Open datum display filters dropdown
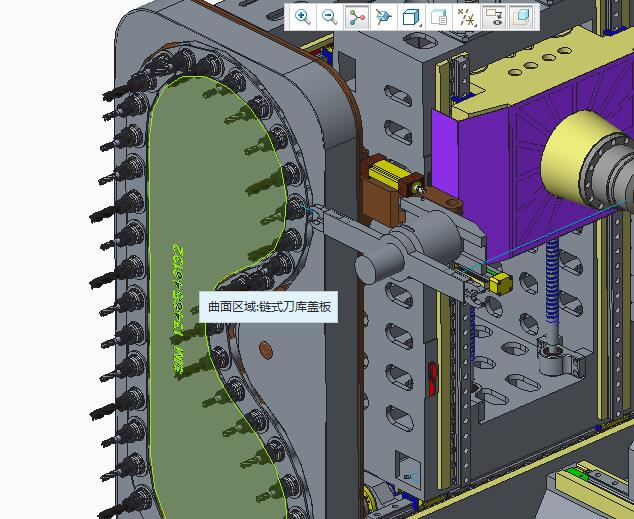The image size is (634, 519). (466, 17)
